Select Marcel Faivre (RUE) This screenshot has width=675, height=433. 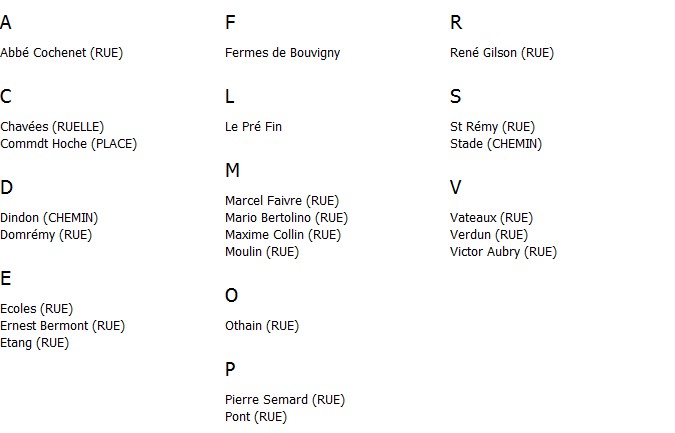(x=282, y=201)
